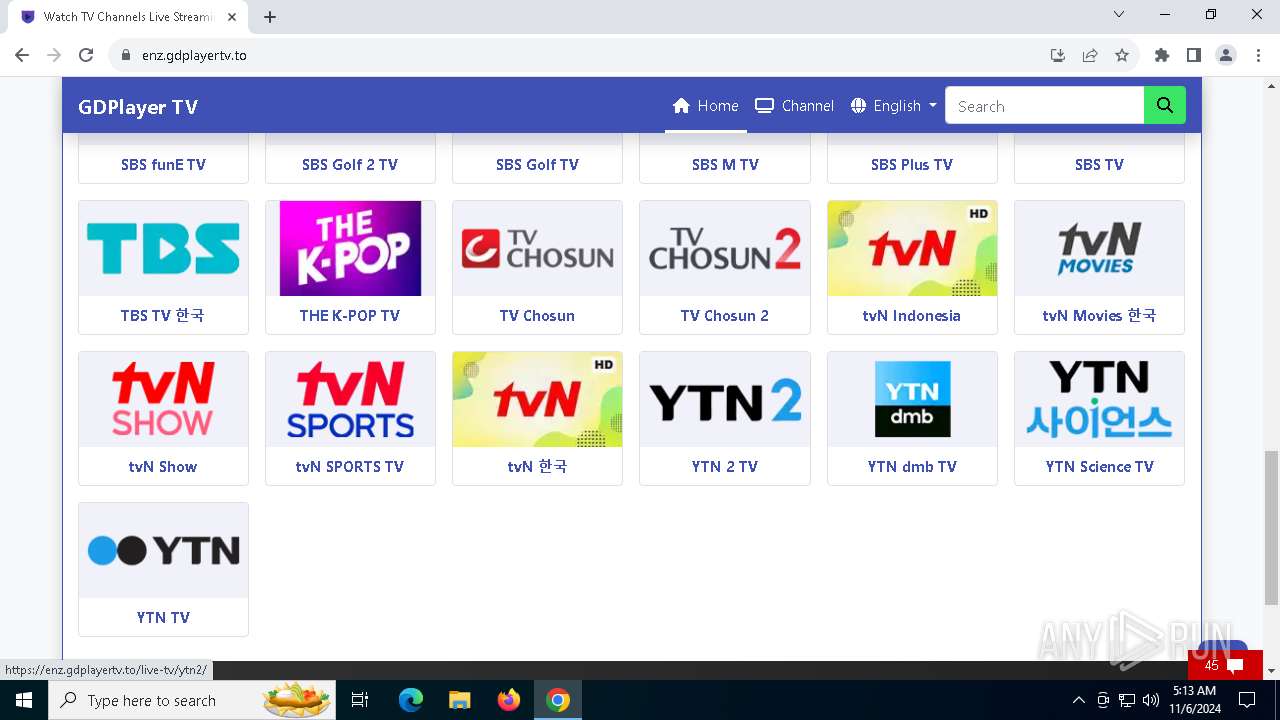Open the TBS TV channel thumbnail
This screenshot has width=1280, height=720.
pos(163,248)
